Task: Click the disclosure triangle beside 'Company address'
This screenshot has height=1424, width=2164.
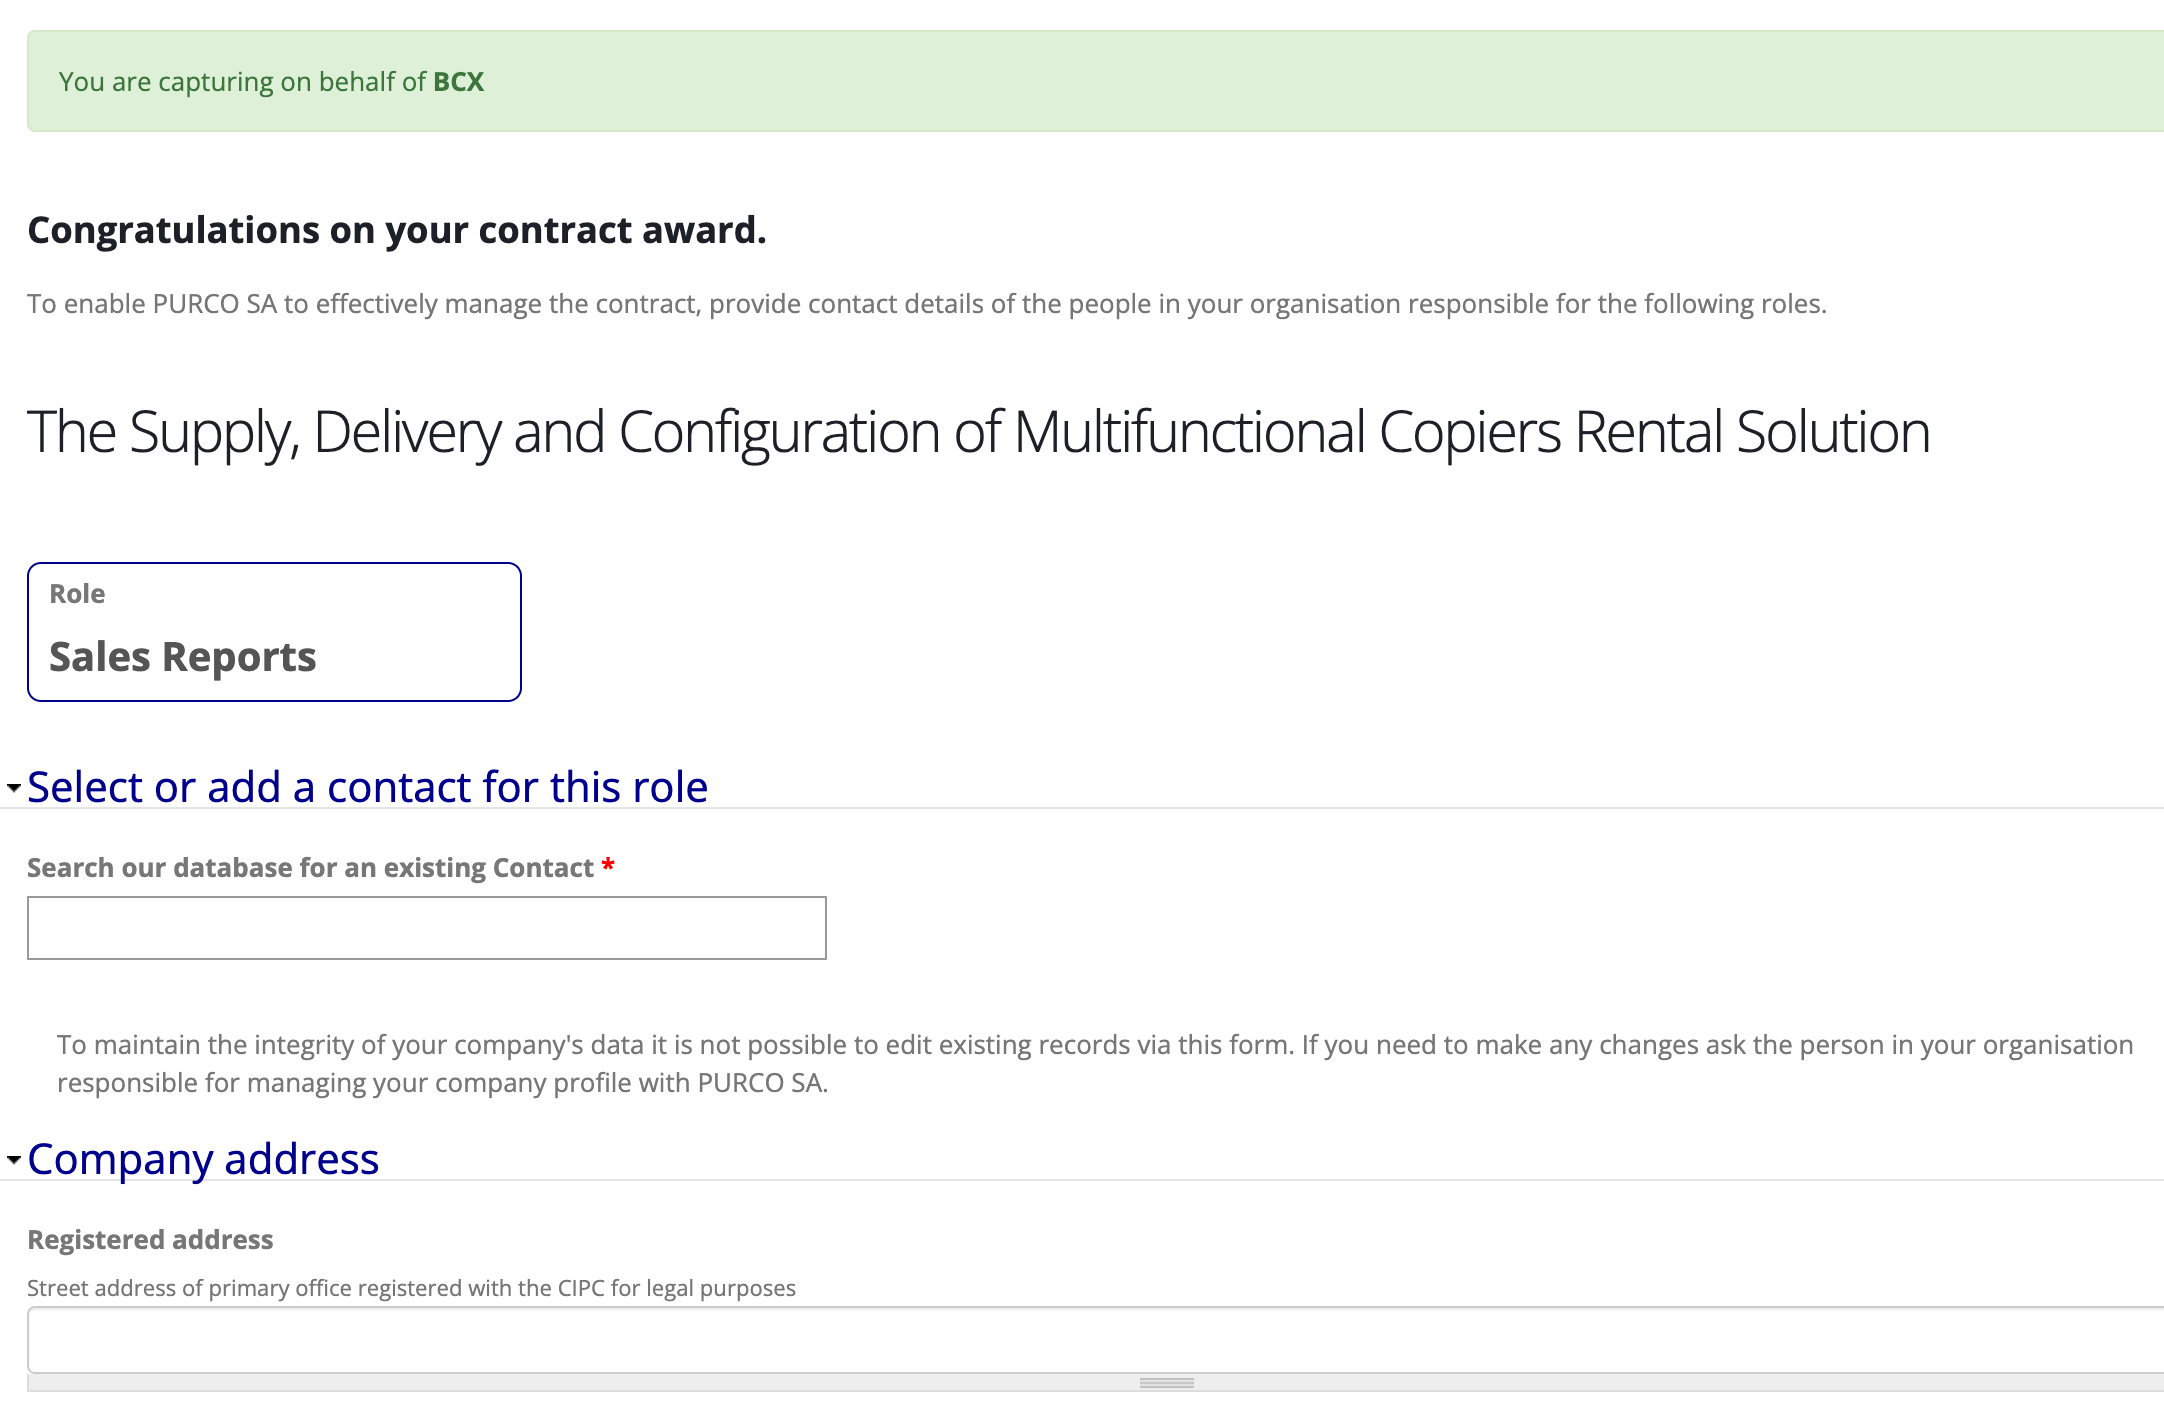Action: (x=13, y=1160)
